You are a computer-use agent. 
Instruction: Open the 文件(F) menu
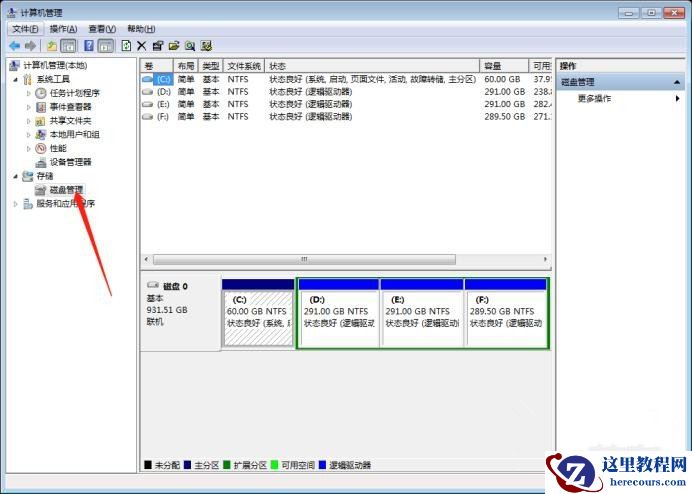click(x=25, y=29)
